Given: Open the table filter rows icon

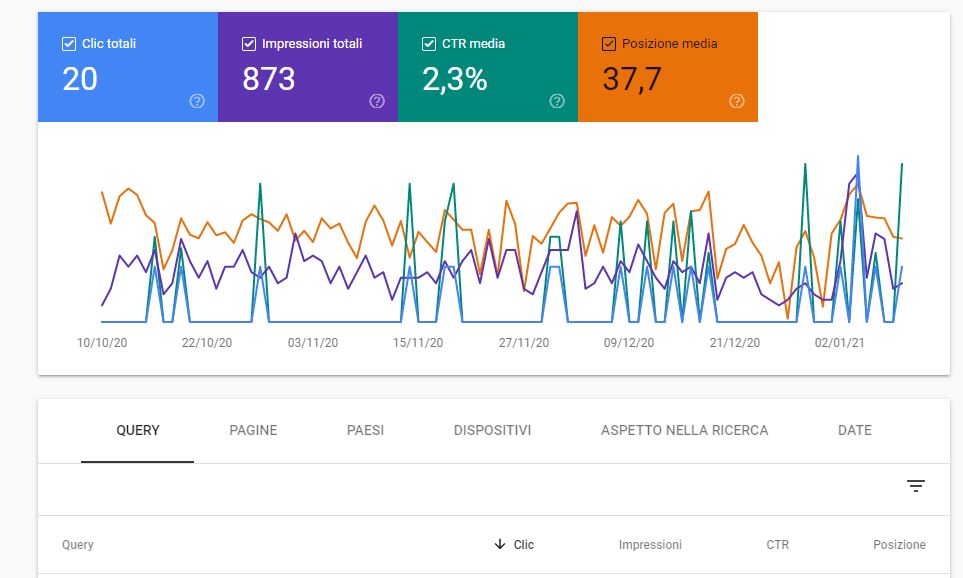Looking at the screenshot, I should pos(916,486).
